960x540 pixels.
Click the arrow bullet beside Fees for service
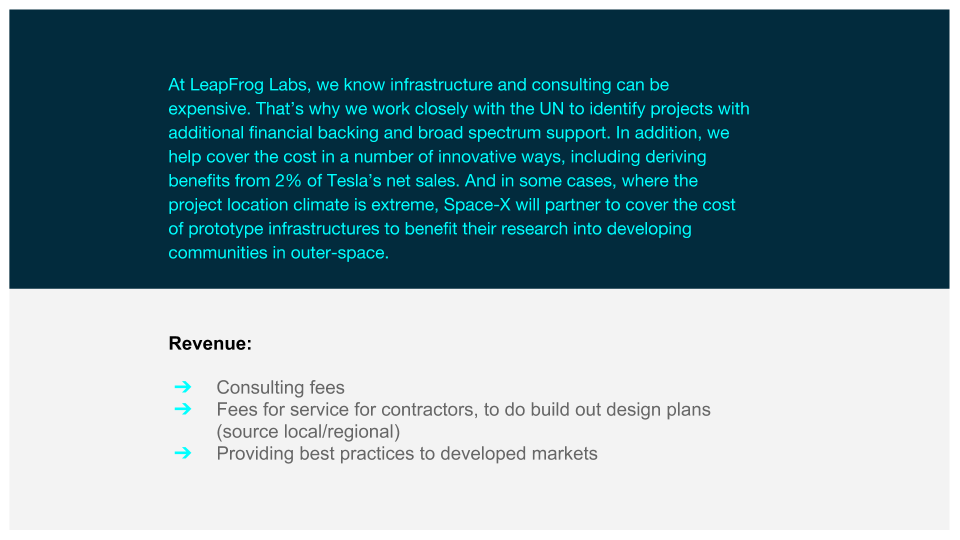tap(182, 409)
